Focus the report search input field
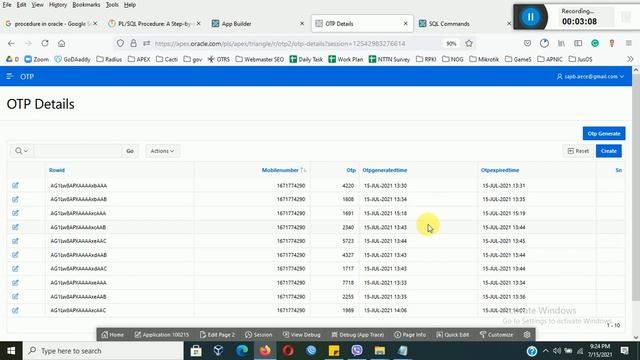Viewport: 640px width, 360px height. (78, 151)
